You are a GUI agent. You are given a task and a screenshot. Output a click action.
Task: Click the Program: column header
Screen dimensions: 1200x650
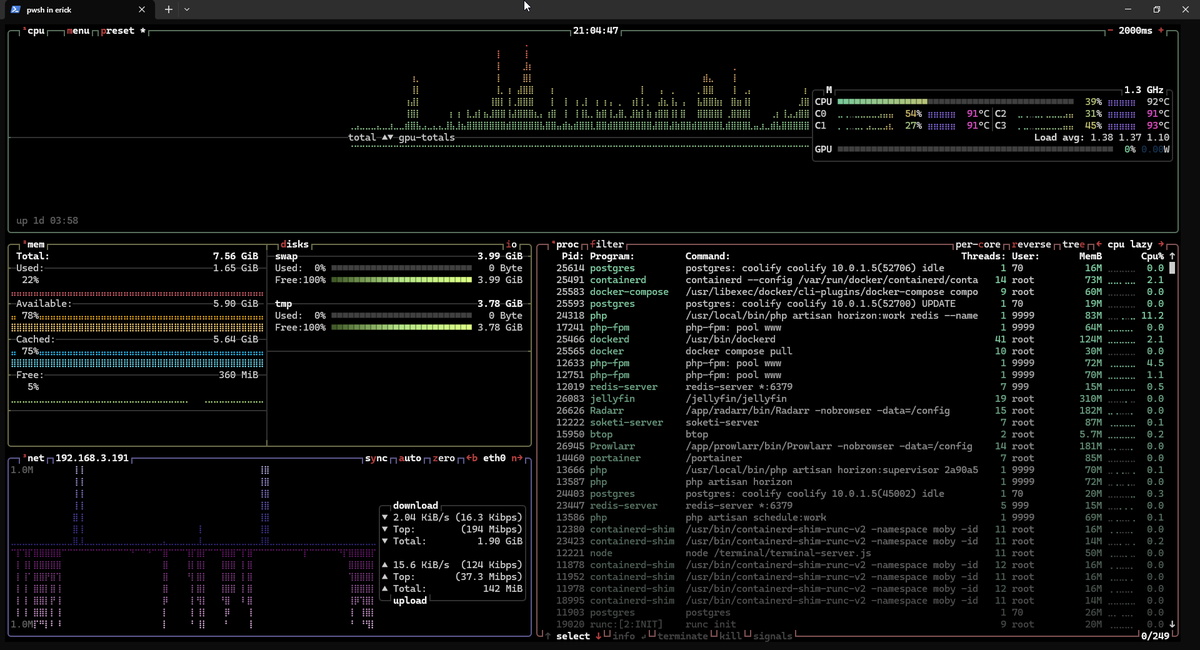614,256
